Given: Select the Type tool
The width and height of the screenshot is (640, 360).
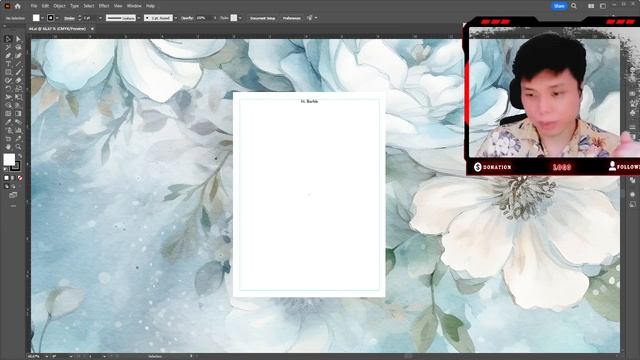Looking at the screenshot, I should coord(8,64).
